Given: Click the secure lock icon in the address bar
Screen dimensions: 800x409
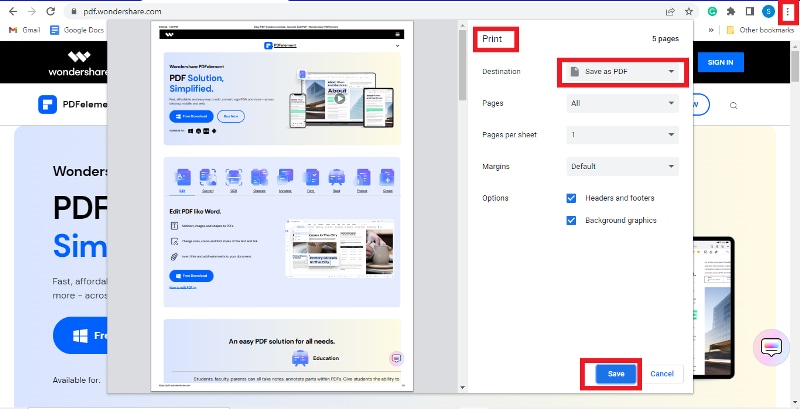Looking at the screenshot, I should pos(74,11).
